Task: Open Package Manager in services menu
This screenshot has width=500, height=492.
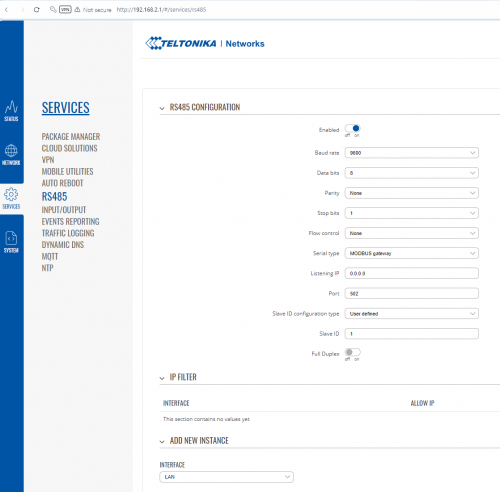Action: click(71, 136)
